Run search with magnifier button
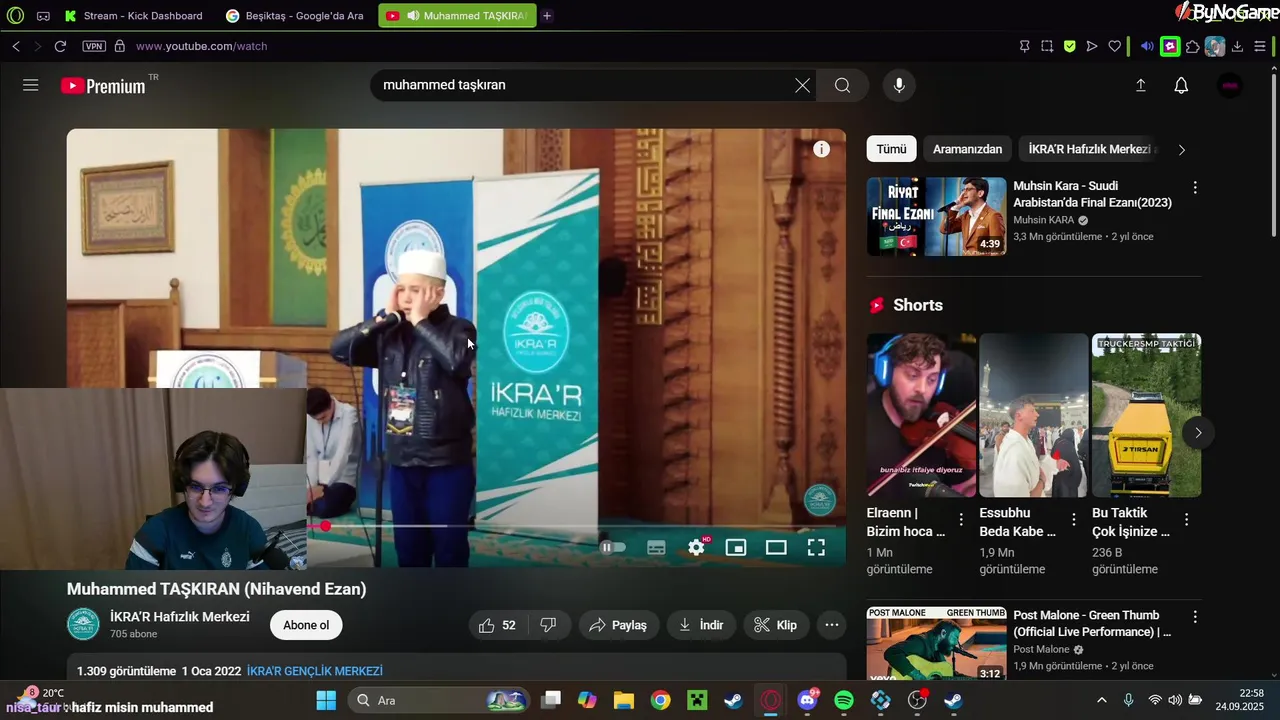The height and width of the screenshot is (720, 1280). click(x=842, y=85)
